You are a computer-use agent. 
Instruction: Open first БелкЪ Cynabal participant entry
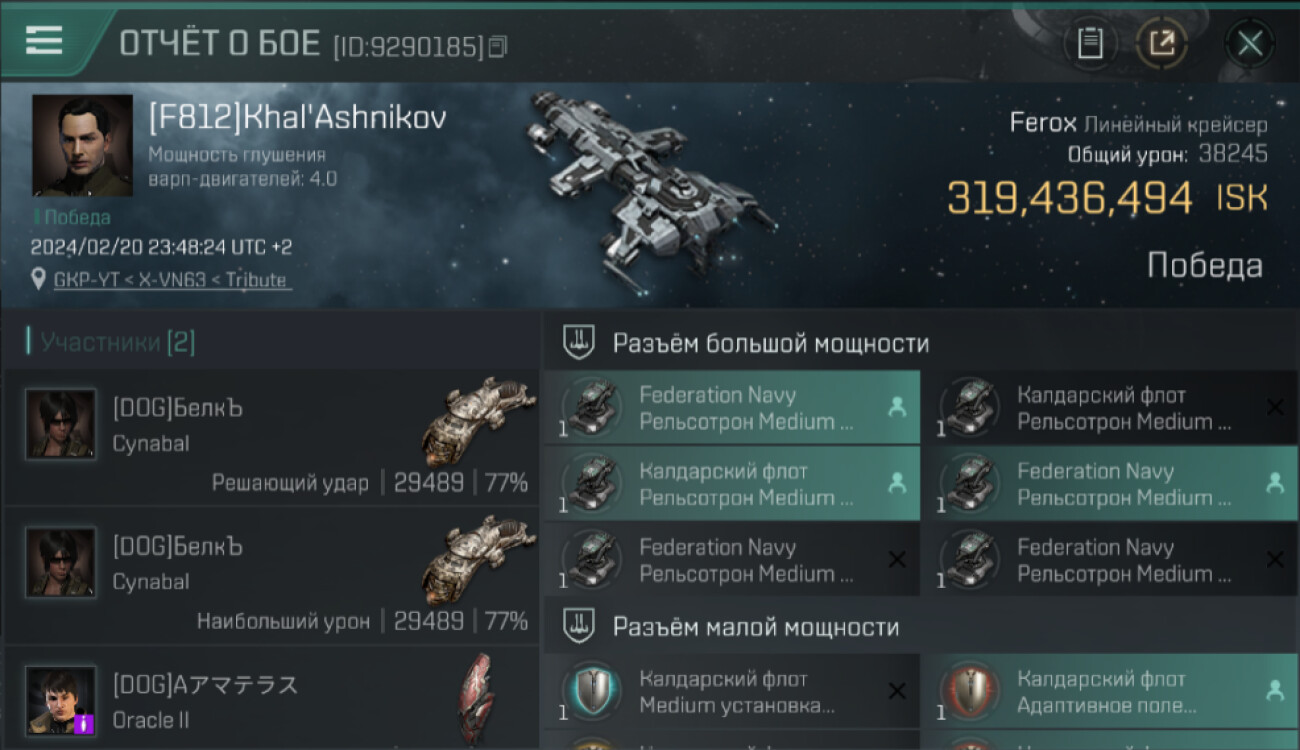(x=271, y=438)
